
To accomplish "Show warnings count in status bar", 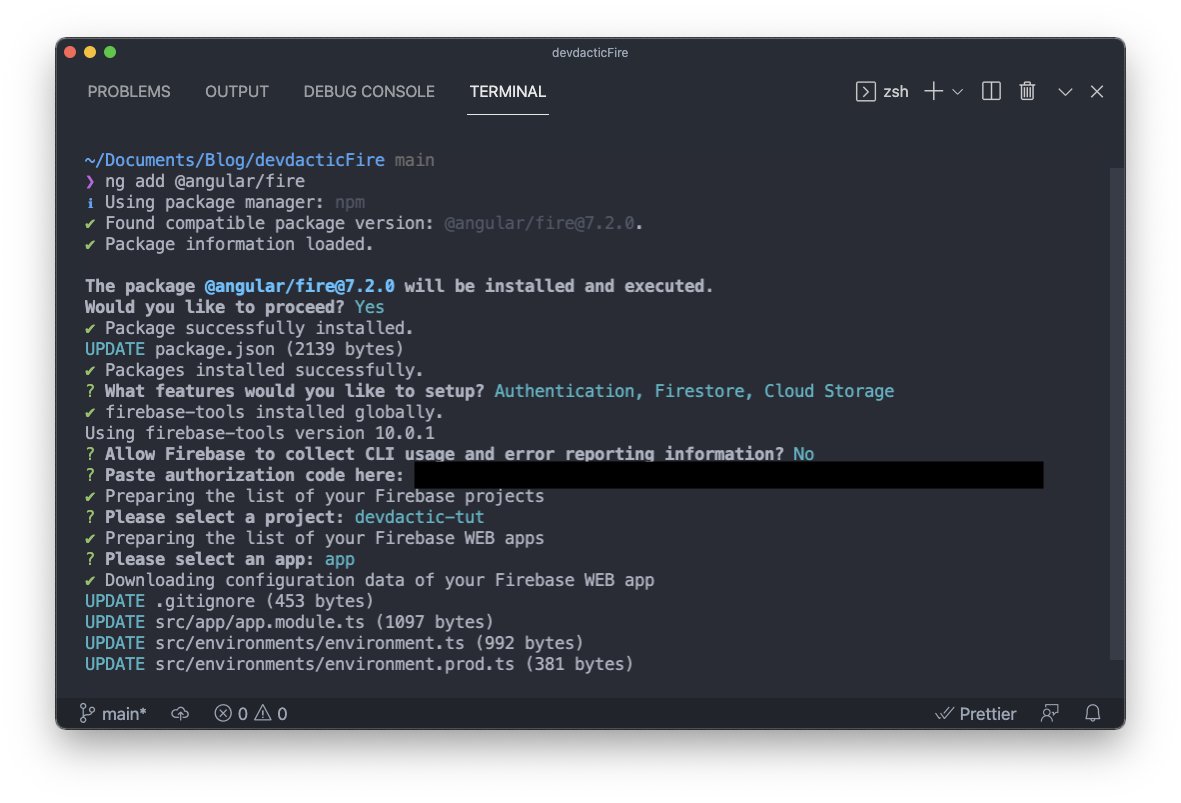I will (270, 713).
